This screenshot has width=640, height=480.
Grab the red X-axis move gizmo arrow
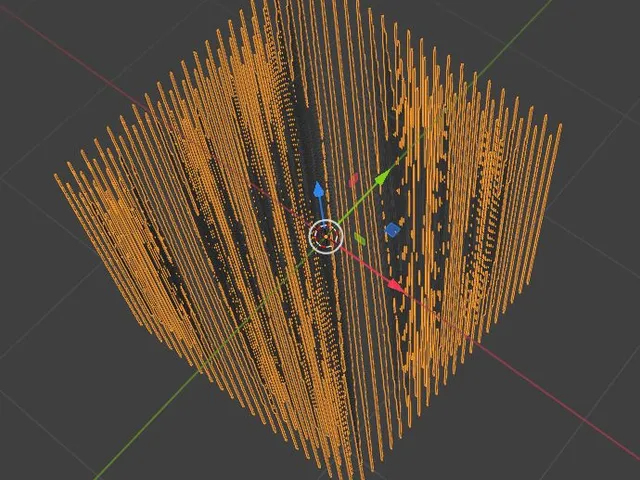395,285
